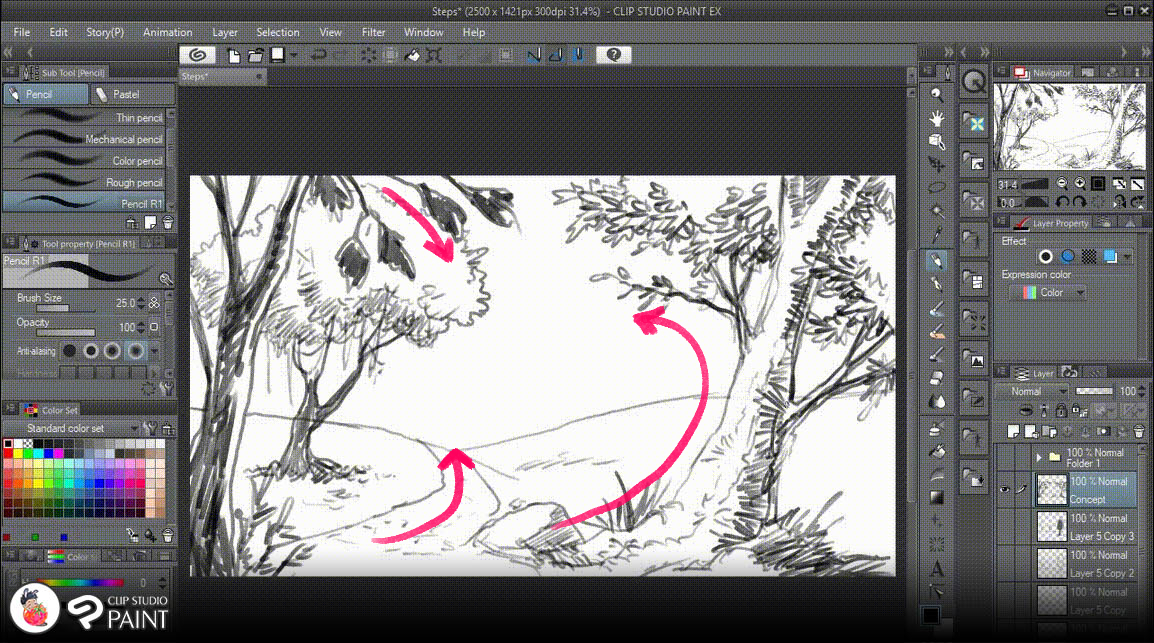Select the Text tool letter A
Viewport: 1154px width, 643px height.
[936, 568]
